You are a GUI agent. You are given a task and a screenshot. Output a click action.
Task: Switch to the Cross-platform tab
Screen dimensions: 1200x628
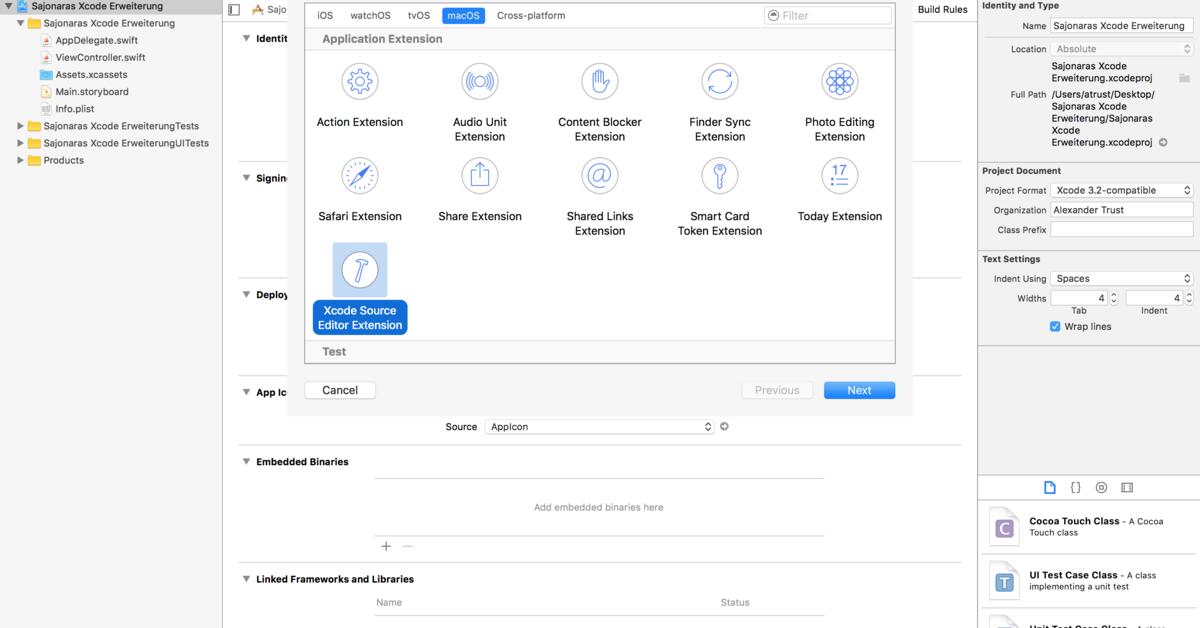coord(531,15)
